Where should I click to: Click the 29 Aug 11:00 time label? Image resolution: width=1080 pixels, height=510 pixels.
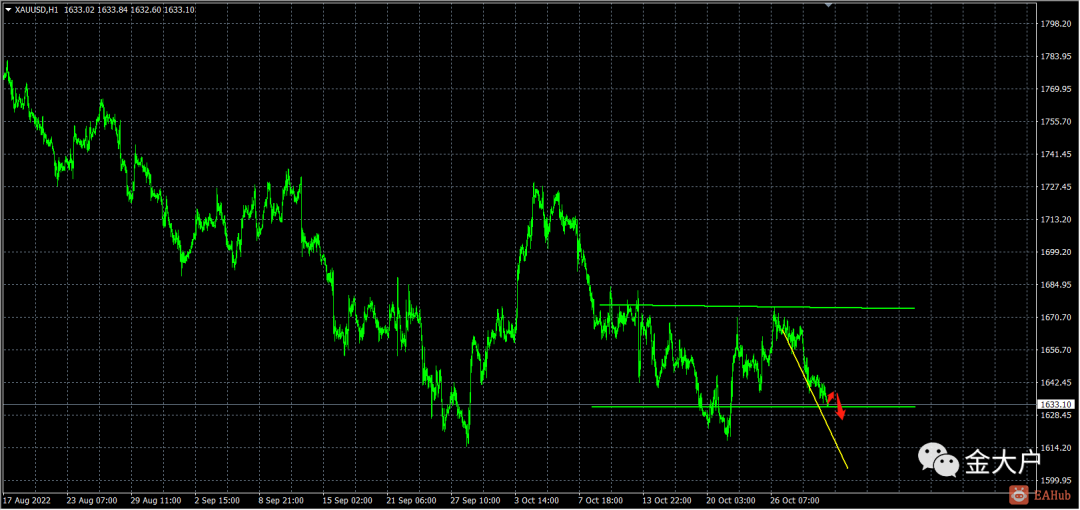pos(156,500)
